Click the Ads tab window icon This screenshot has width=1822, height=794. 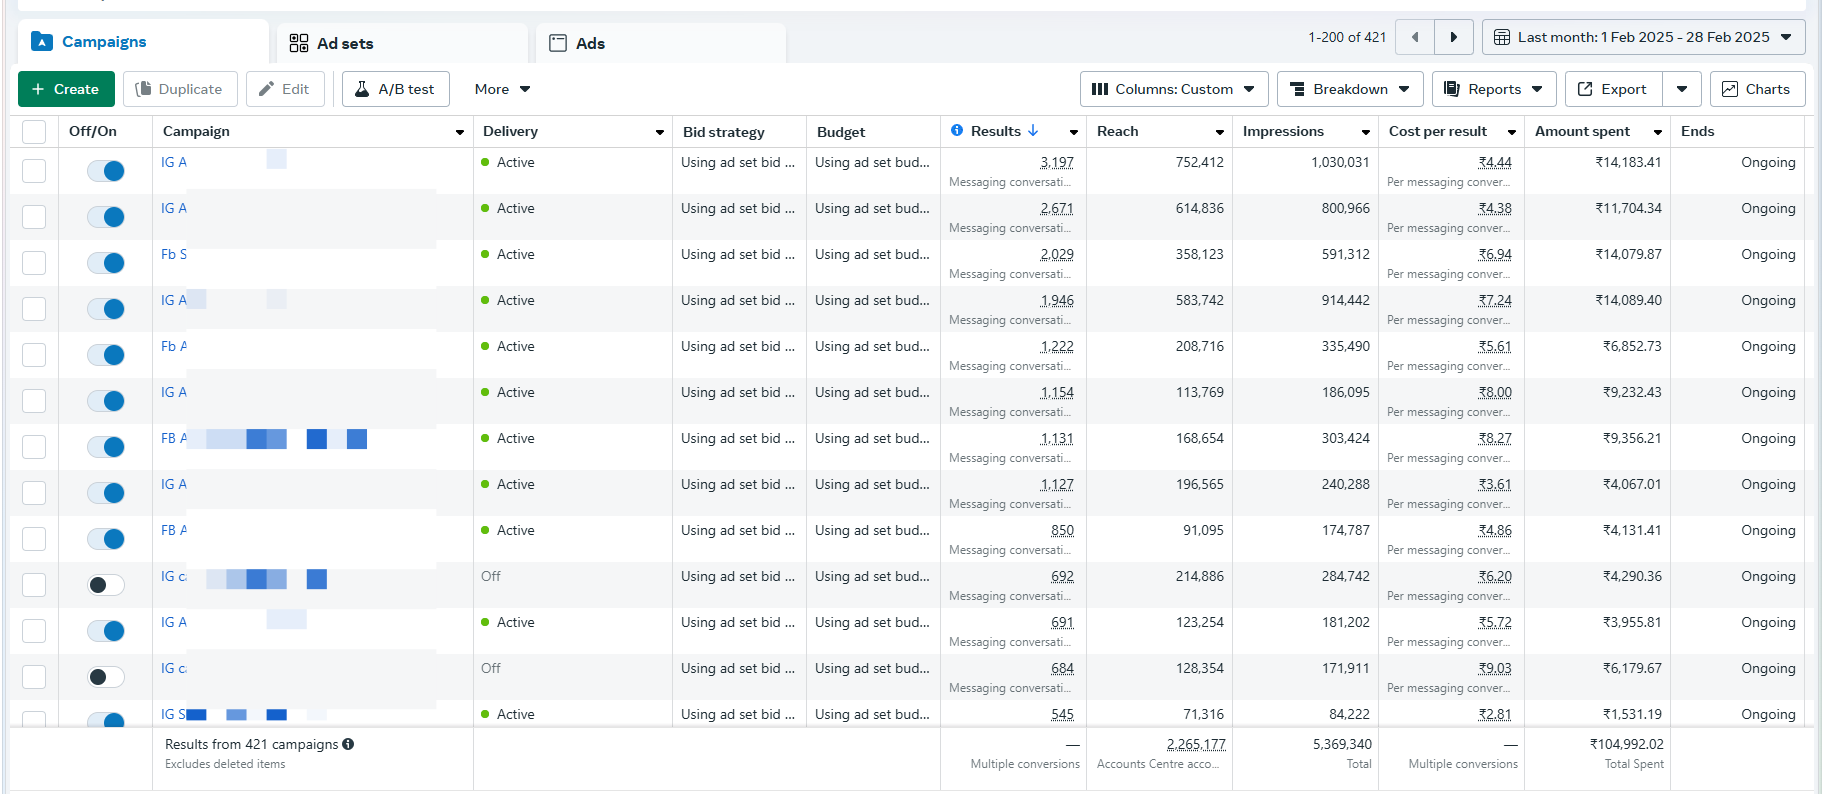coord(558,43)
